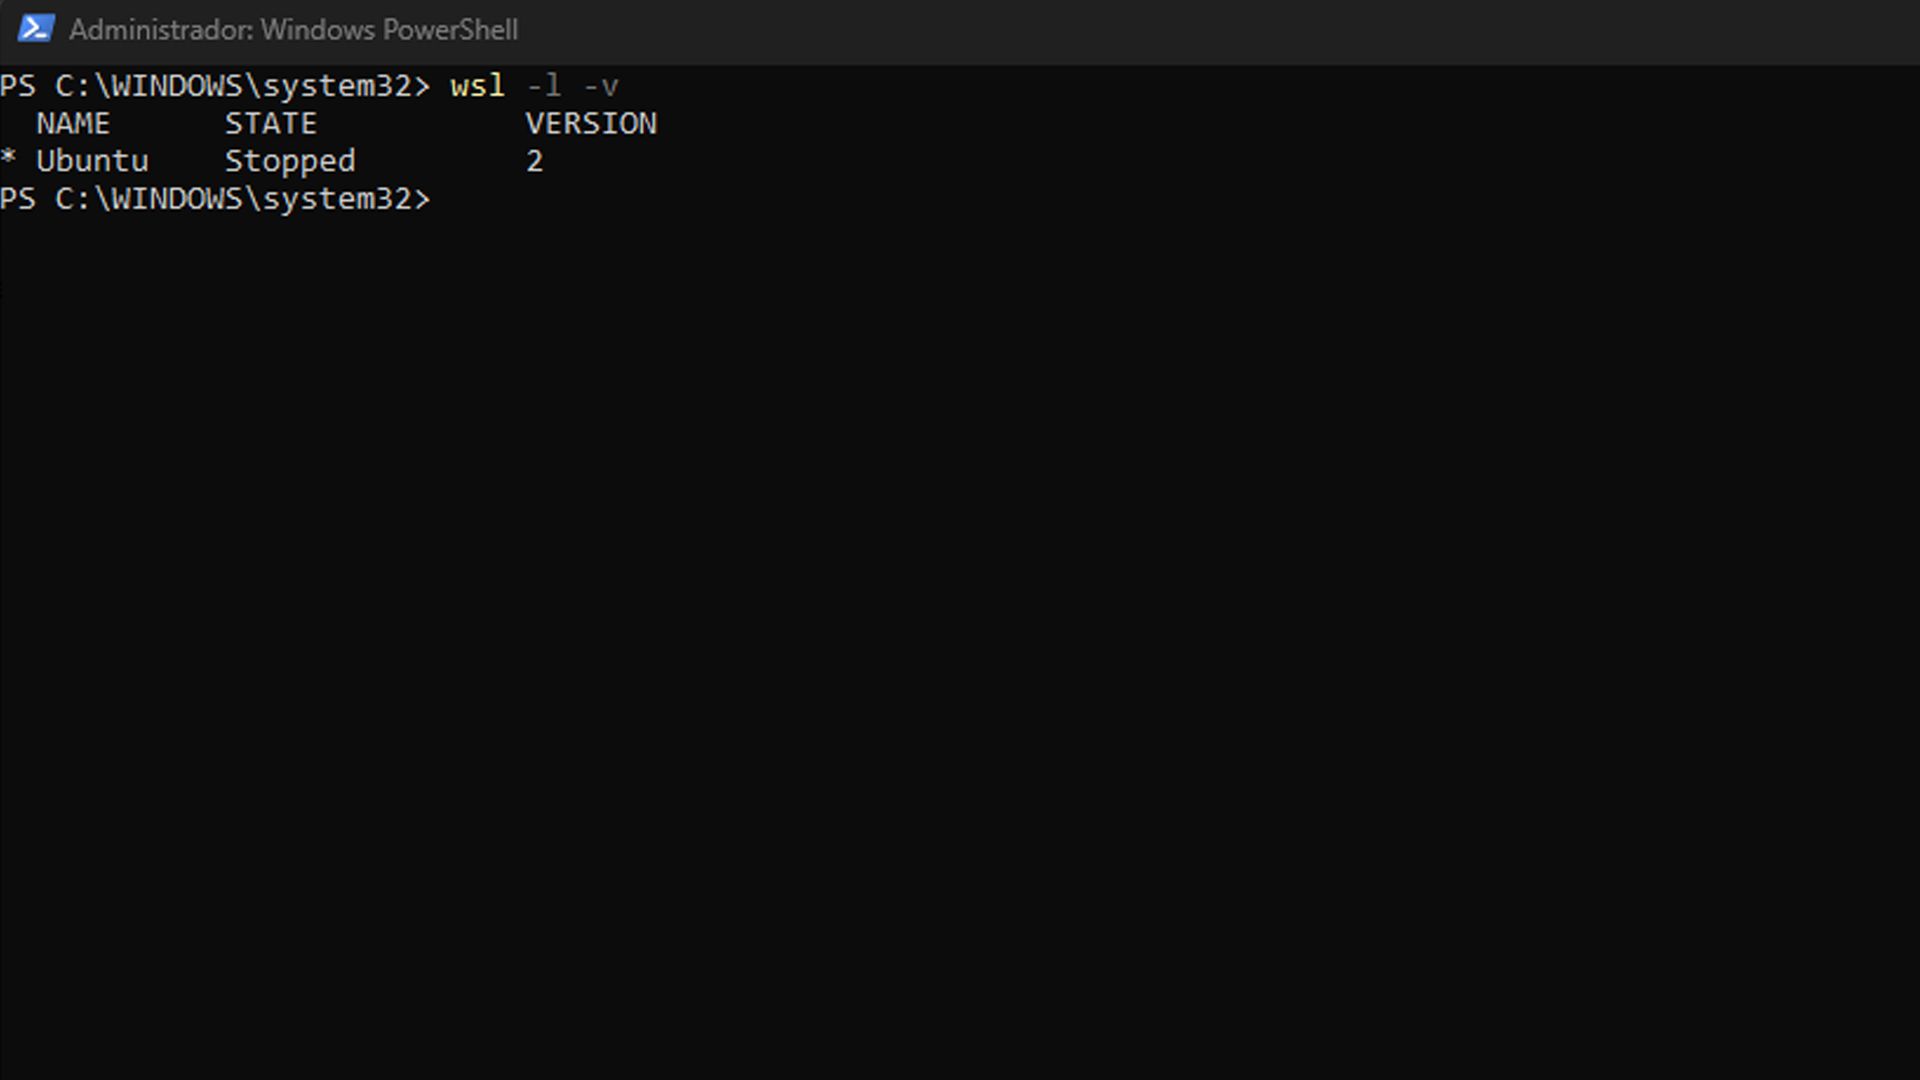Click the version number 2
The height and width of the screenshot is (1080, 1920).
coord(537,161)
